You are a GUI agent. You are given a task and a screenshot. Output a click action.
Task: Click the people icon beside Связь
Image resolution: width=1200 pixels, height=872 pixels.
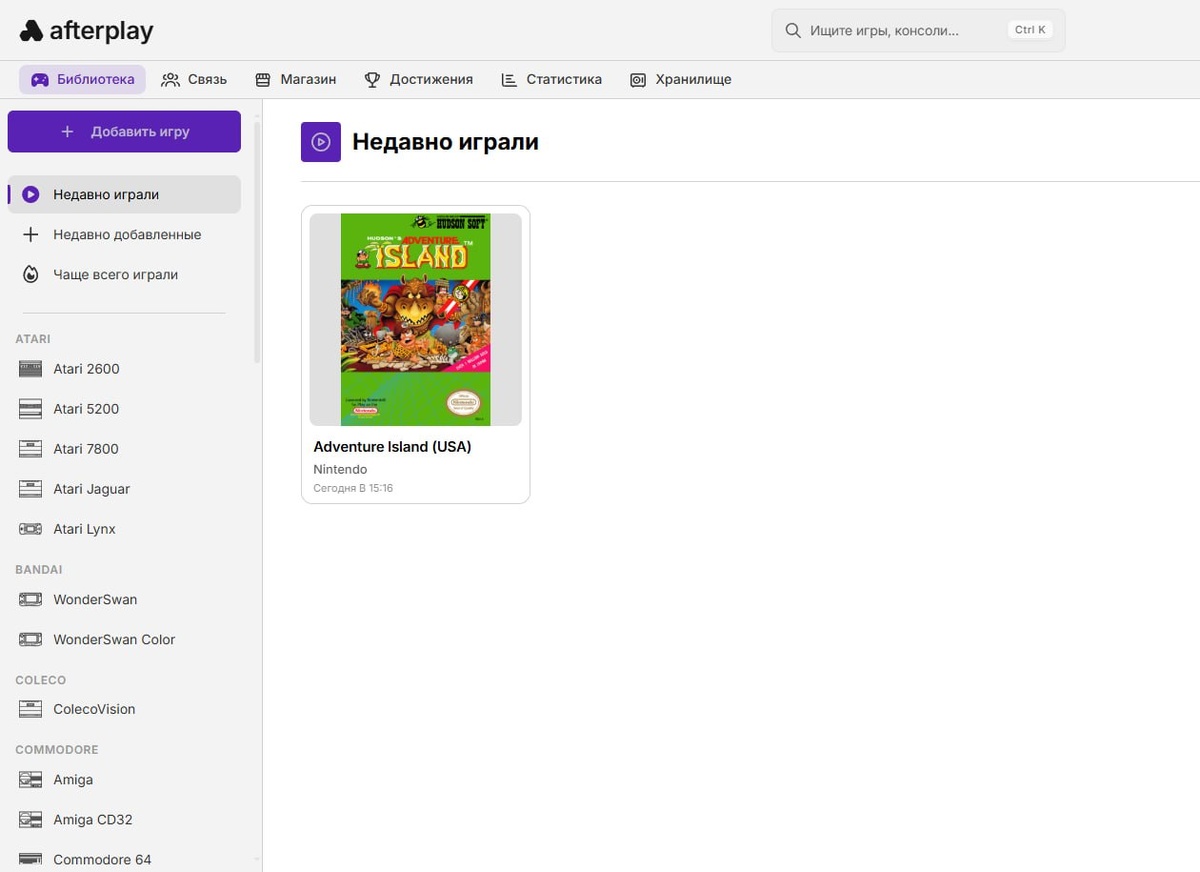[171, 80]
